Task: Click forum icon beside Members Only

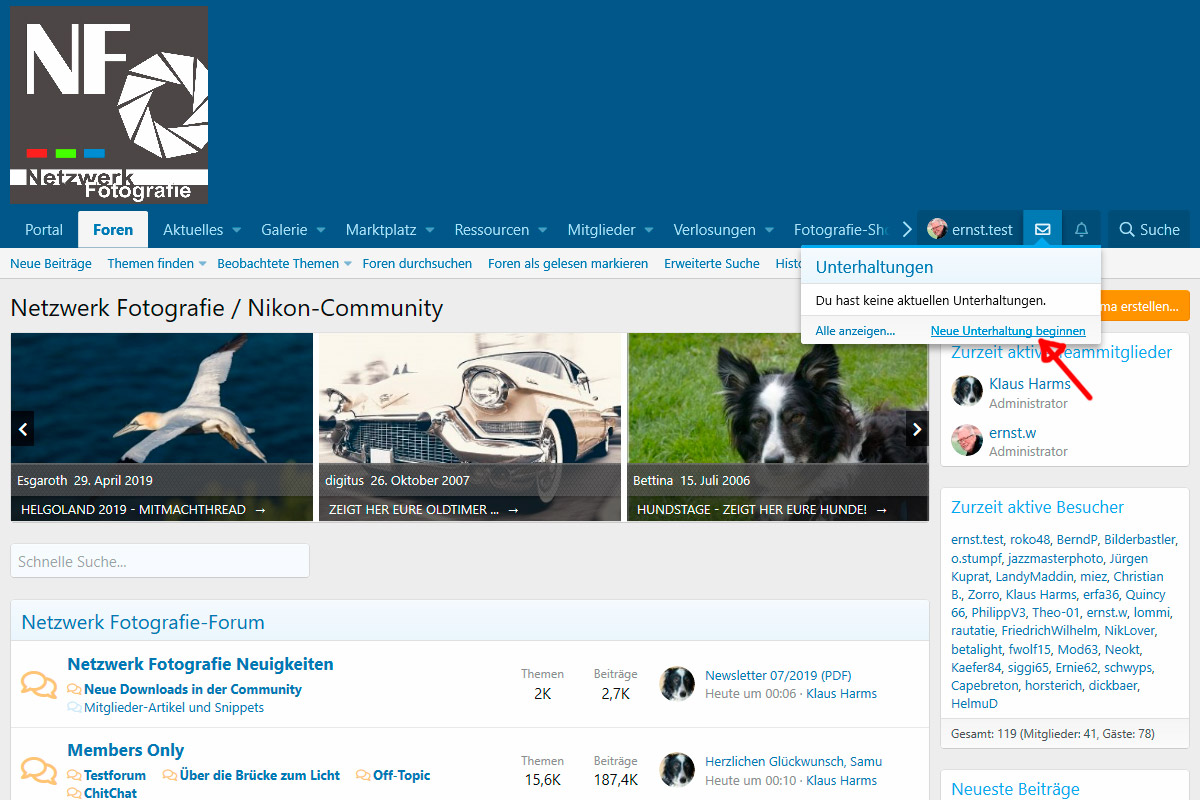Action: pyautogui.click(x=39, y=771)
